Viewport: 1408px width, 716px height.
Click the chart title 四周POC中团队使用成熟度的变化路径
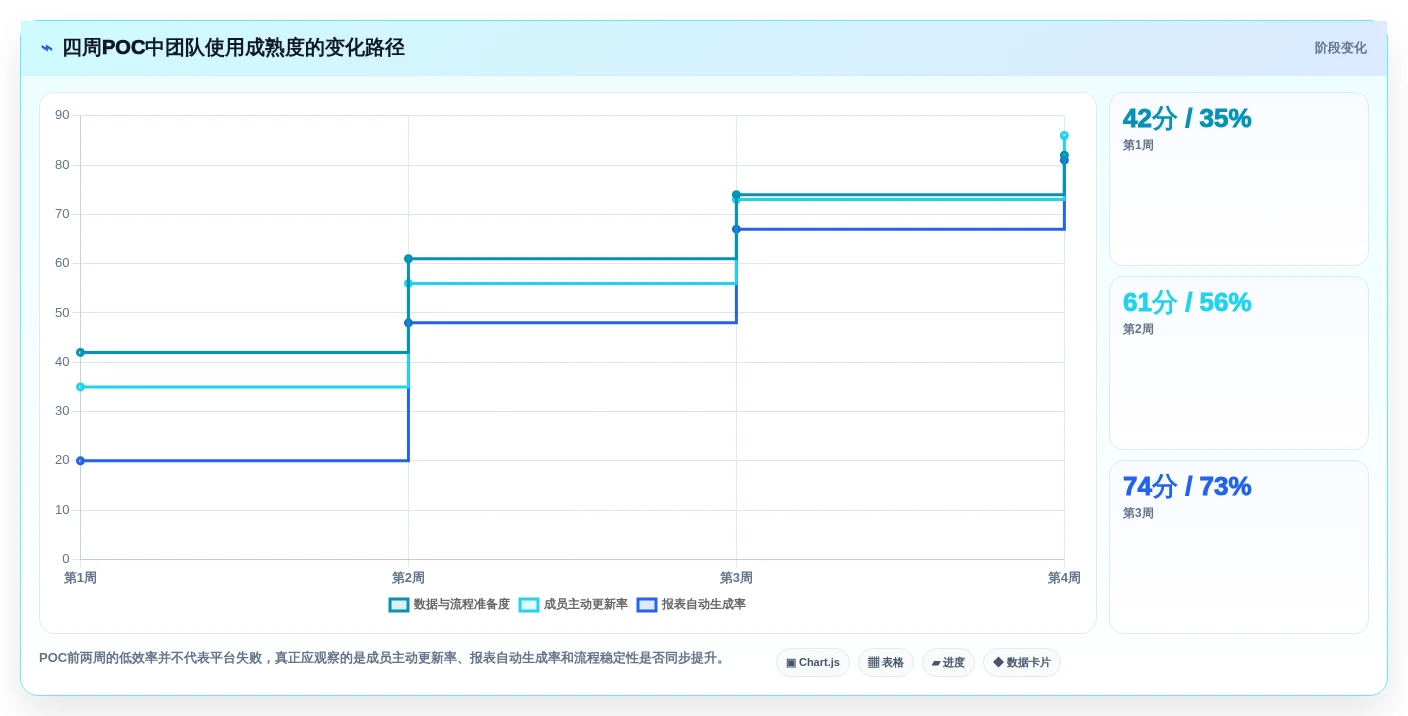[x=233, y=48]
